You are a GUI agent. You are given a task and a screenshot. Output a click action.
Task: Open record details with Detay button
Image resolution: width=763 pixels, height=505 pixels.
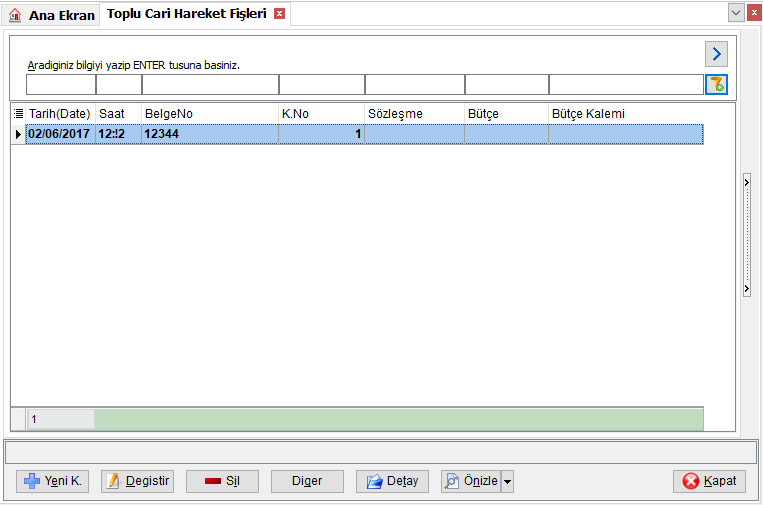tap(392, 481)
